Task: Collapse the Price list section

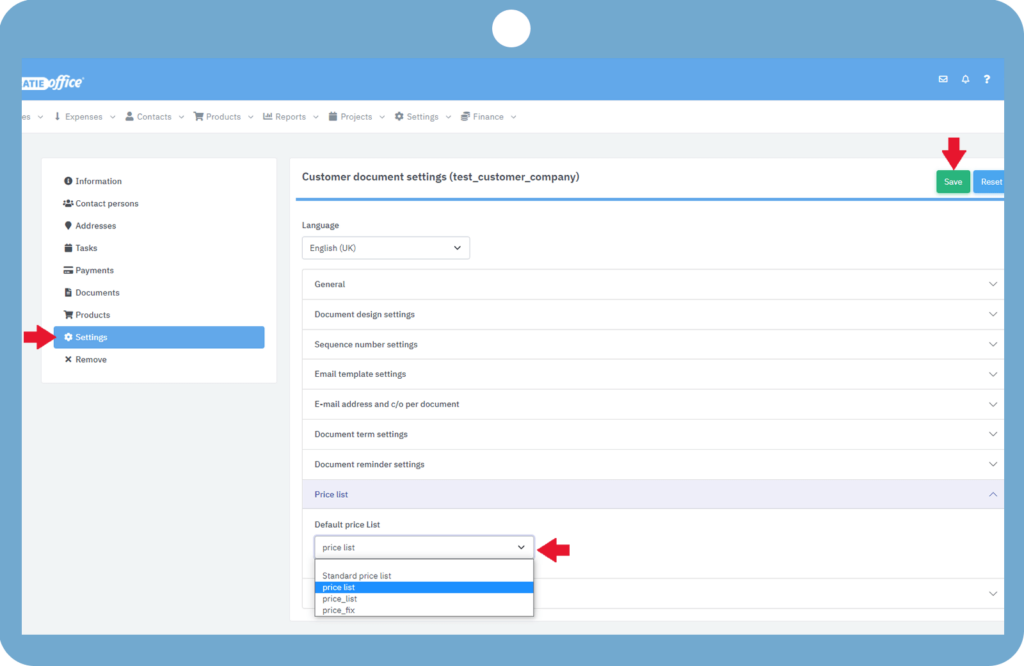Action: click(x=652, y=494)
